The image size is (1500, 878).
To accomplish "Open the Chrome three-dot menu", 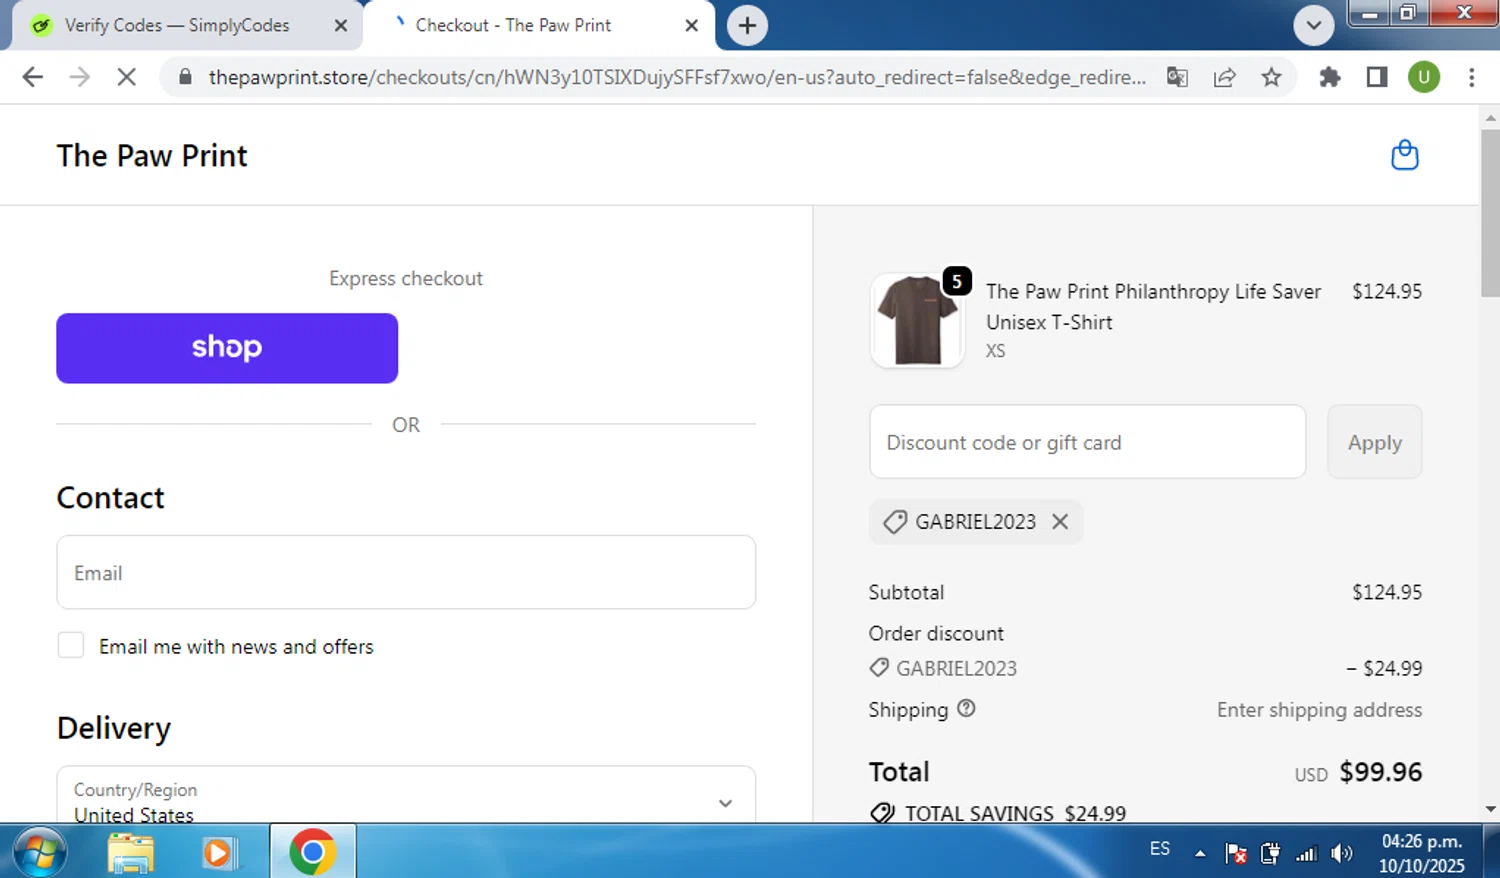I will [x=1471, y=77].
